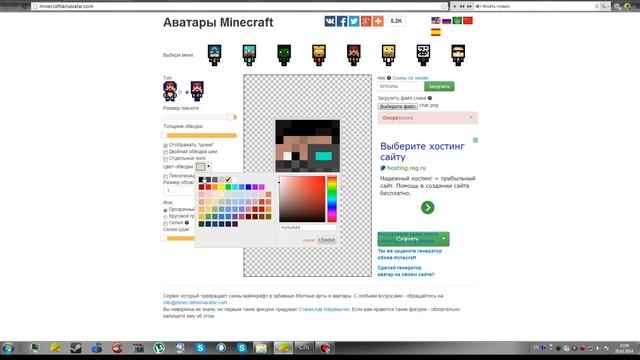
Task: Toggle the pixelization checkbox
Action: click(165, 176)
